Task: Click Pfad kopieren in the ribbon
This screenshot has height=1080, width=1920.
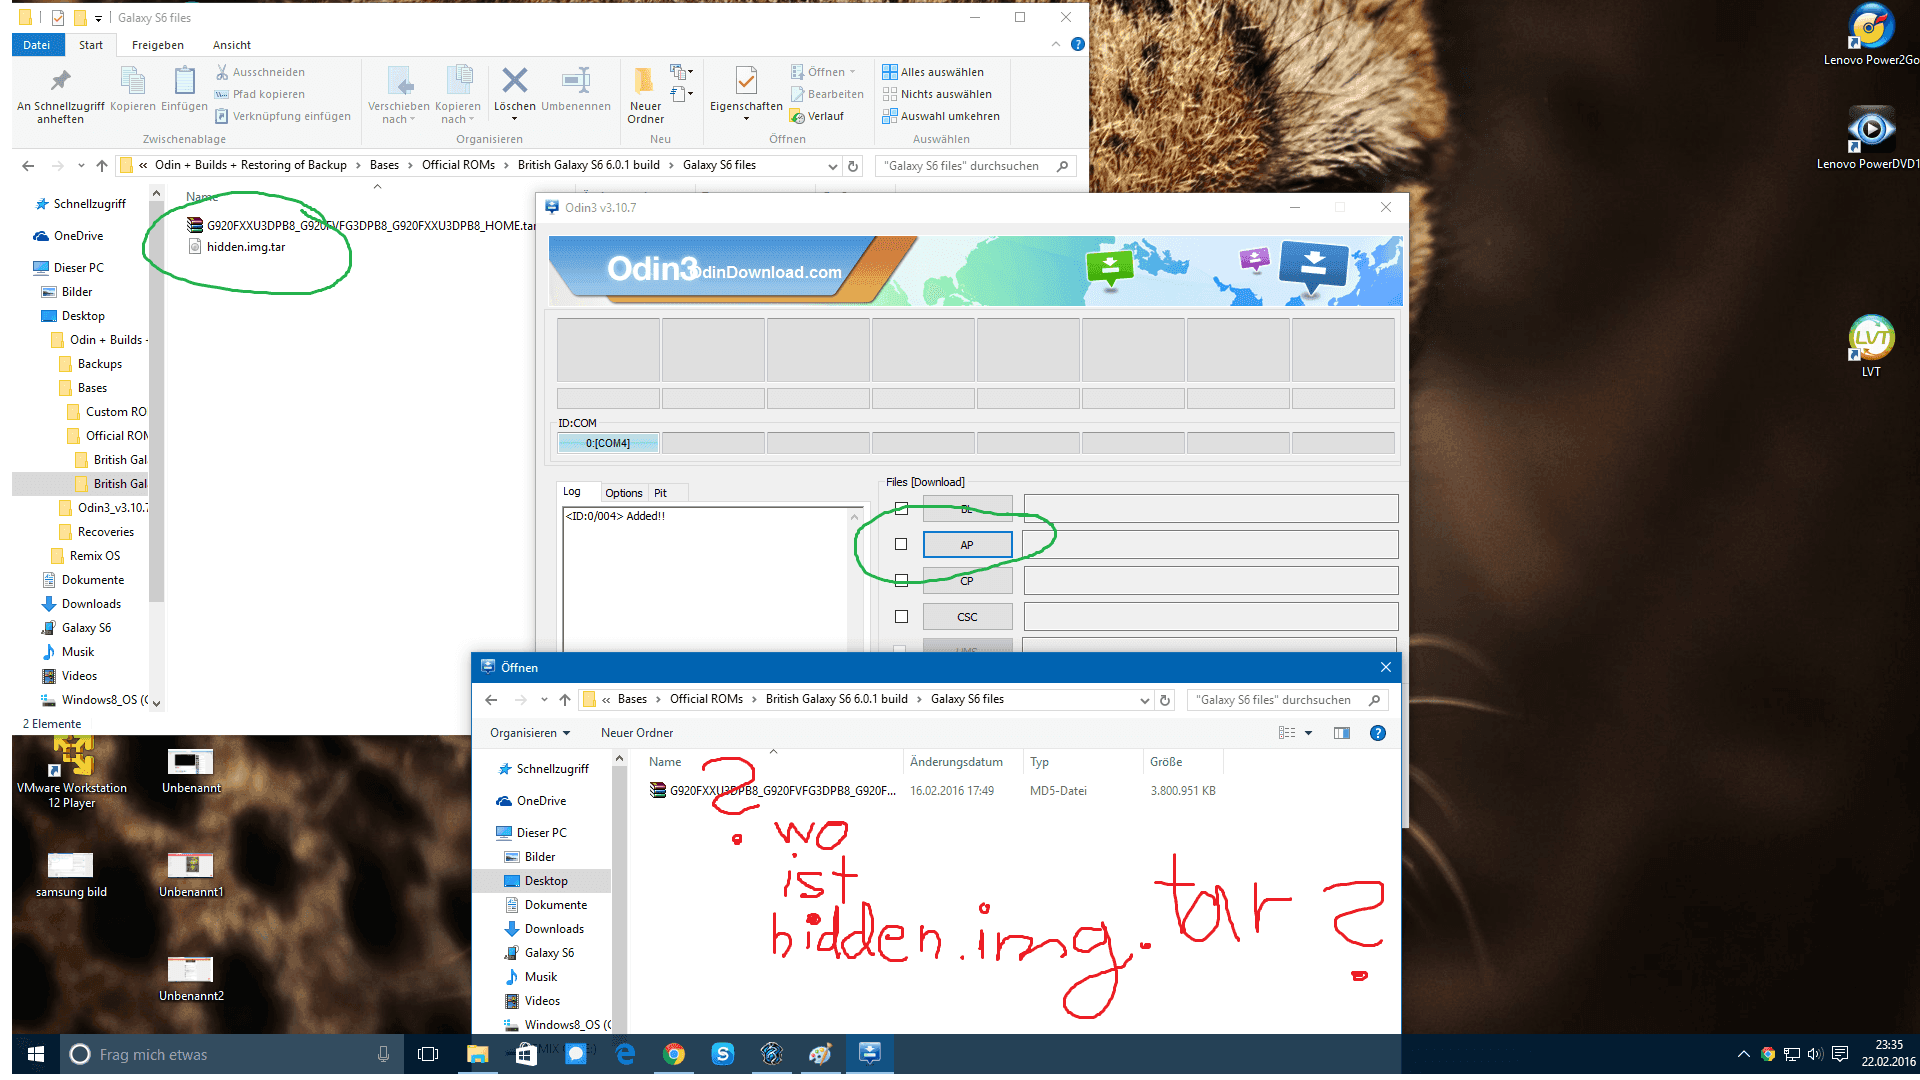Action: tap(260, 94)
